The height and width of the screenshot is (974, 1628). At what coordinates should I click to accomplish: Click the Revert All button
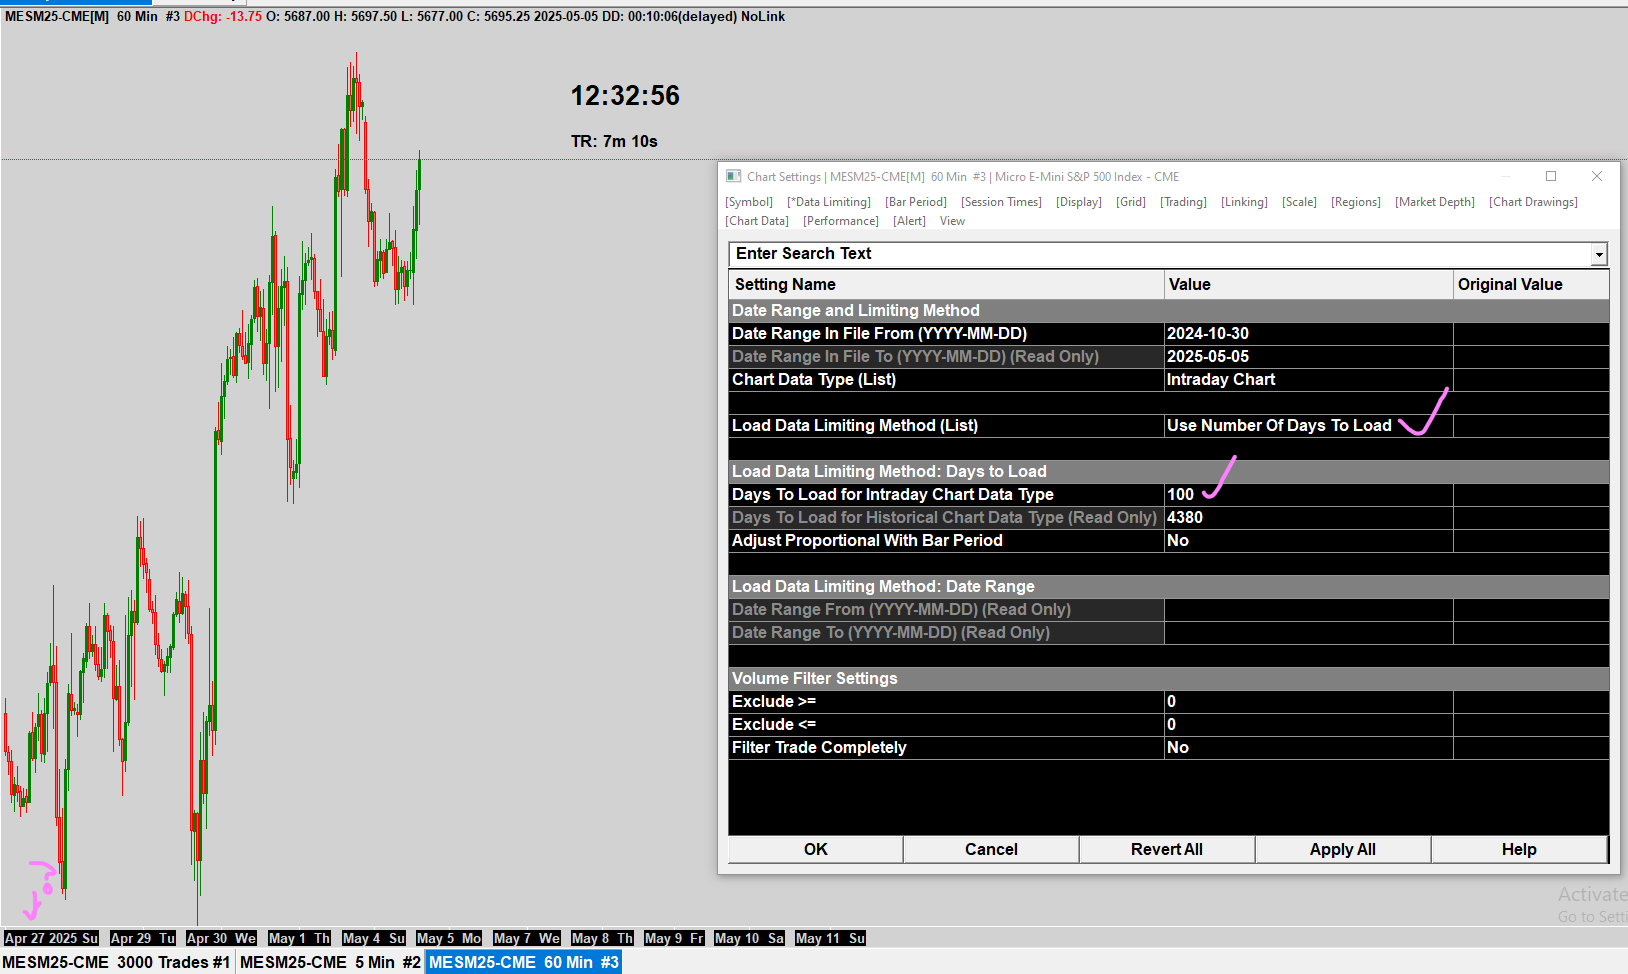tap(1167, 849)
